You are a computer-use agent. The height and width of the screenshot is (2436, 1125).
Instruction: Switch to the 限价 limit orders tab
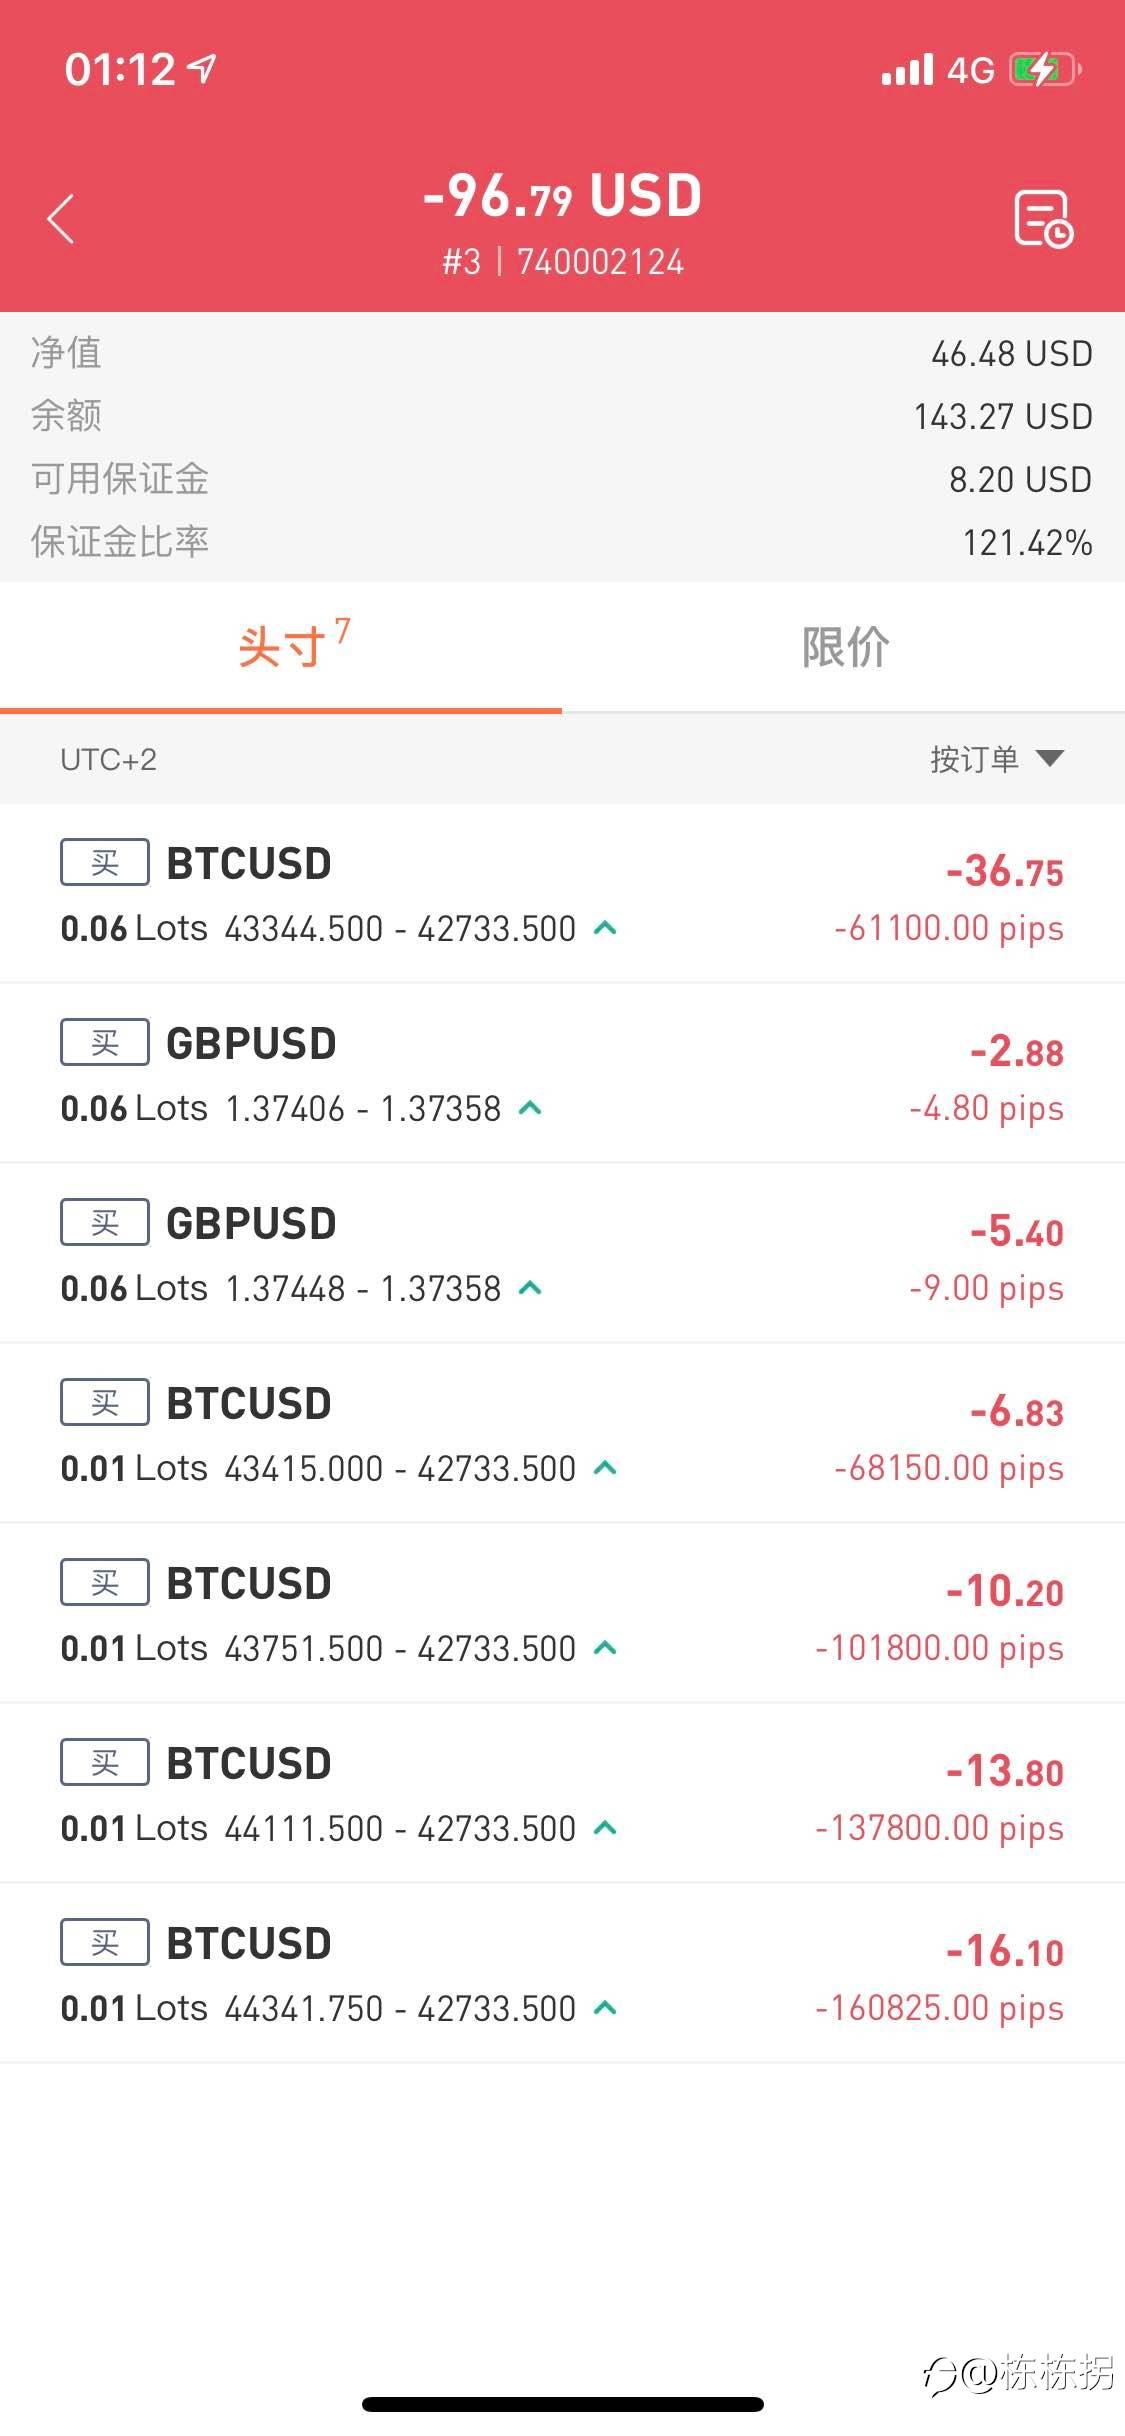click(x=845, y=647)
